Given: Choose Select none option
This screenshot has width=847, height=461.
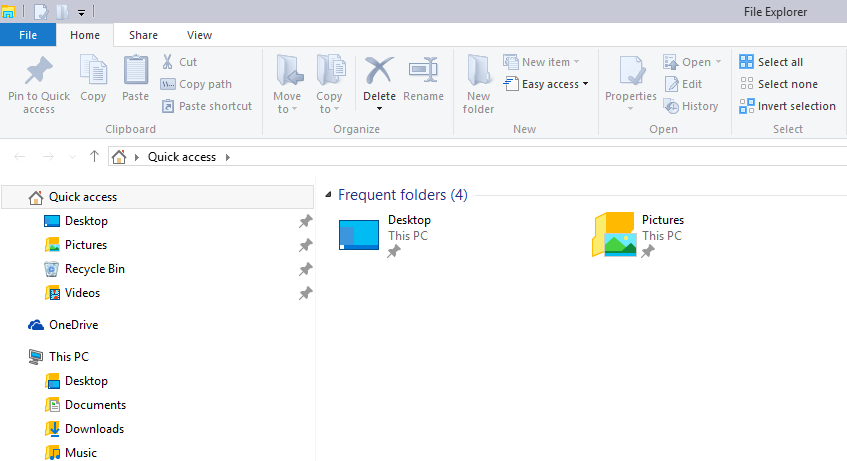Looking at the screenshot, I should 747,84.
